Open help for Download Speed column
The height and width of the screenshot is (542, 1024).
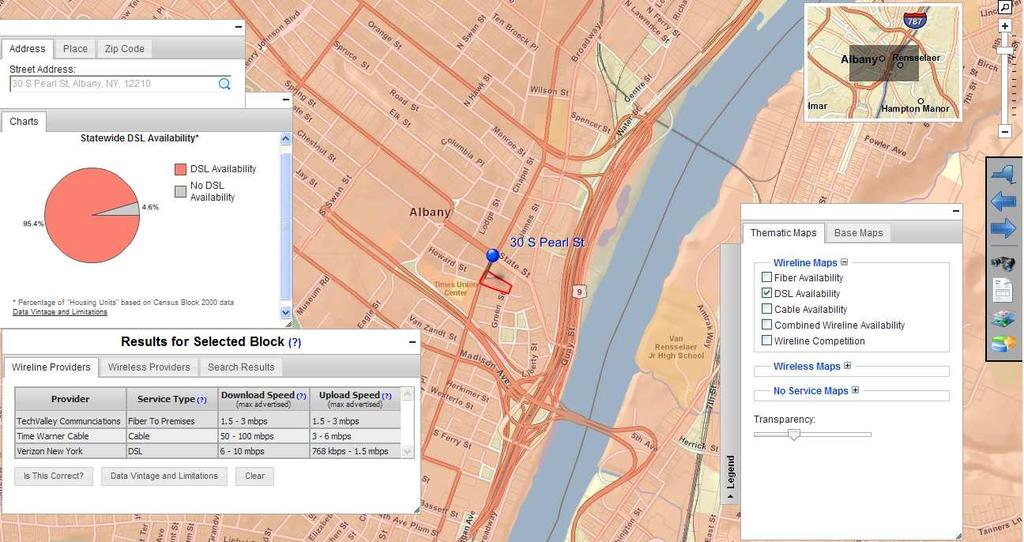click(301, 396)
